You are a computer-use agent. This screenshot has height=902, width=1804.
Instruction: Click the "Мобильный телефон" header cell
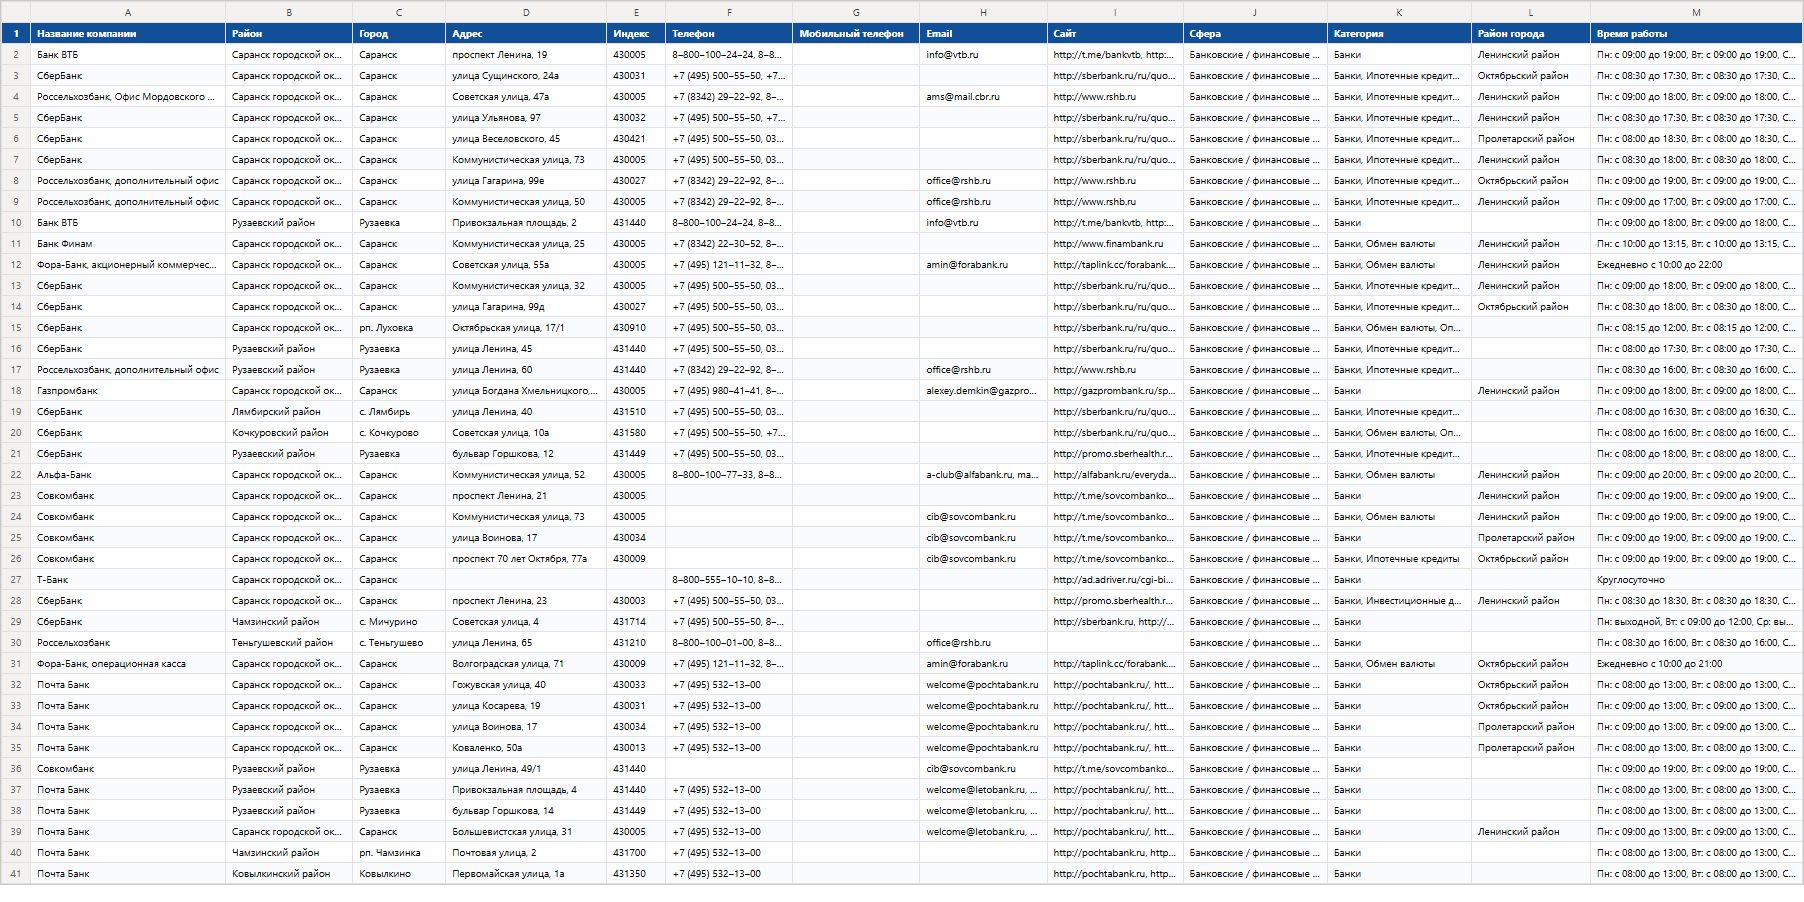[856, 34]
